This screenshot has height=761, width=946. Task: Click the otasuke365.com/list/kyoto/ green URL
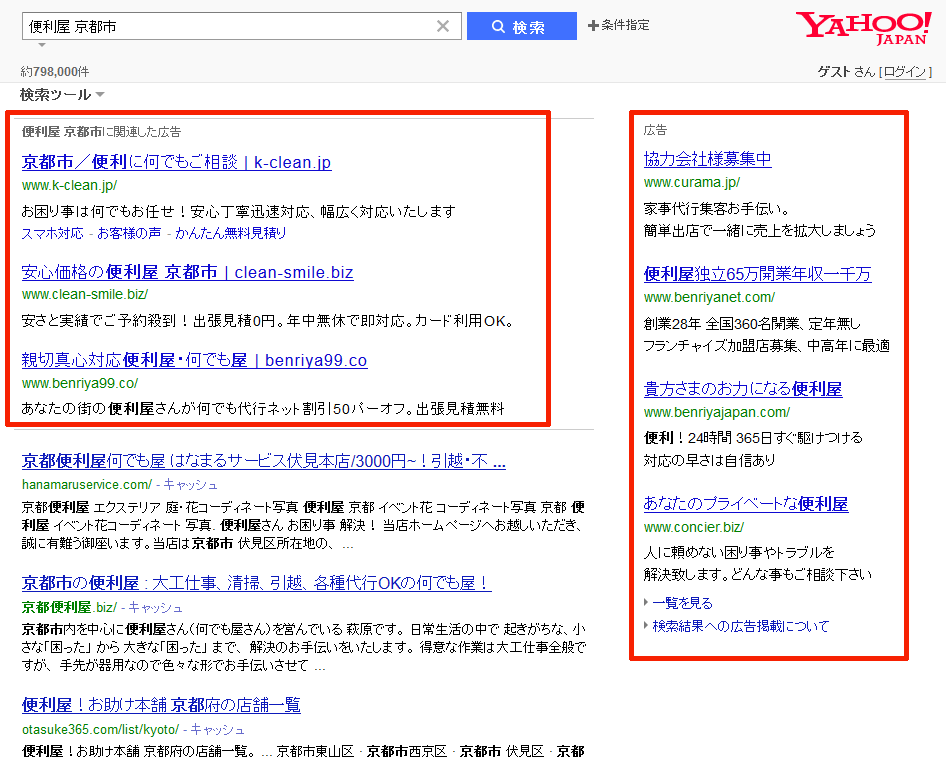(101, 730)
